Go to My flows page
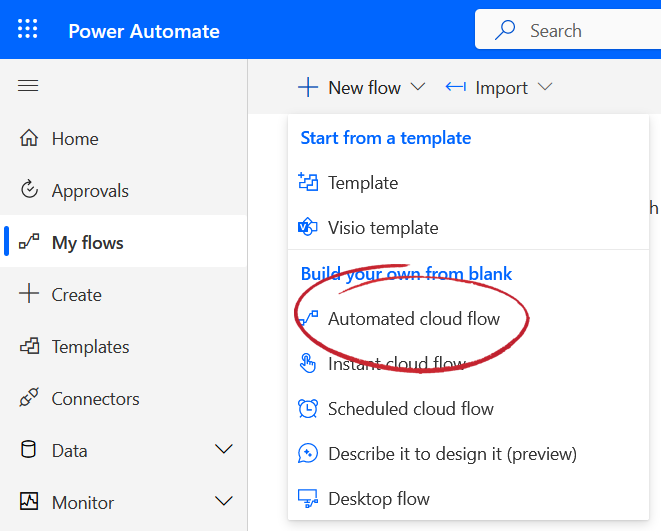 [x=88, y=243]
